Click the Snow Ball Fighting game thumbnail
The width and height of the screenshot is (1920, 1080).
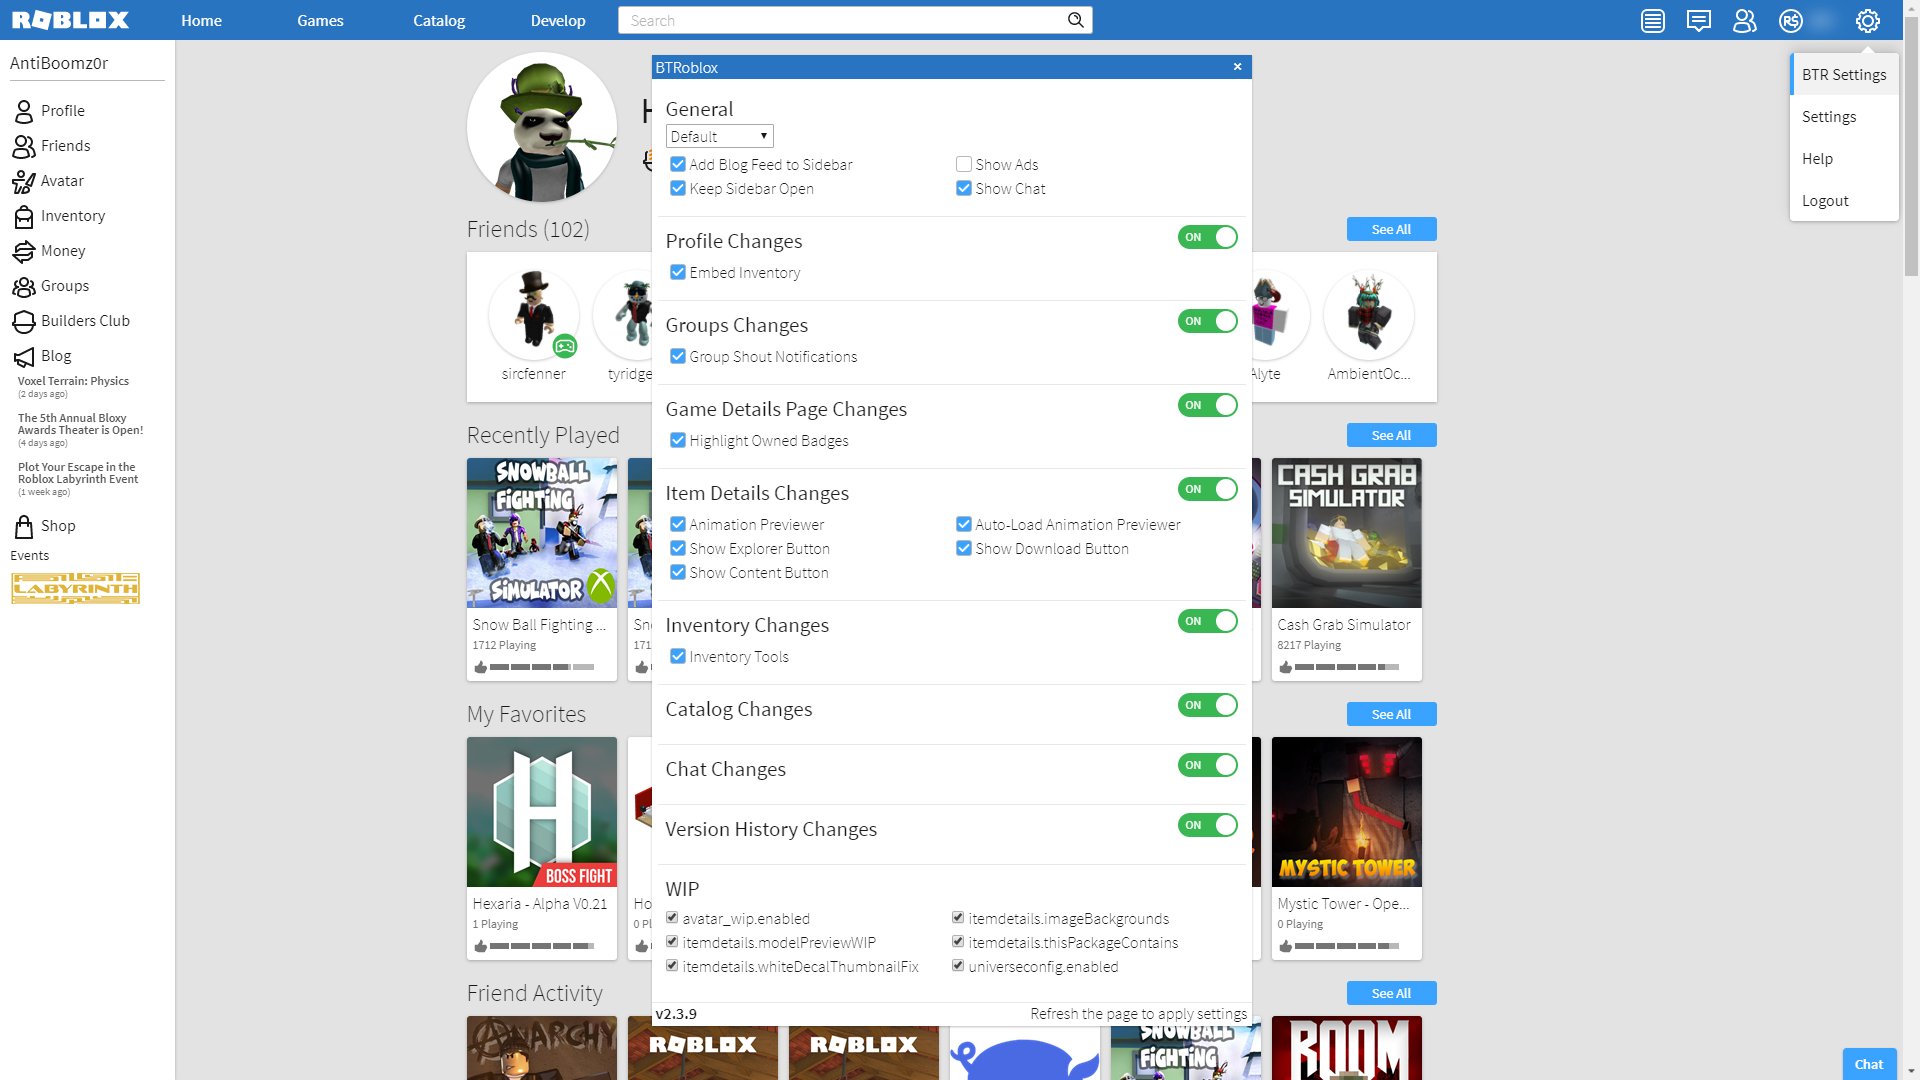pos(542,533)
